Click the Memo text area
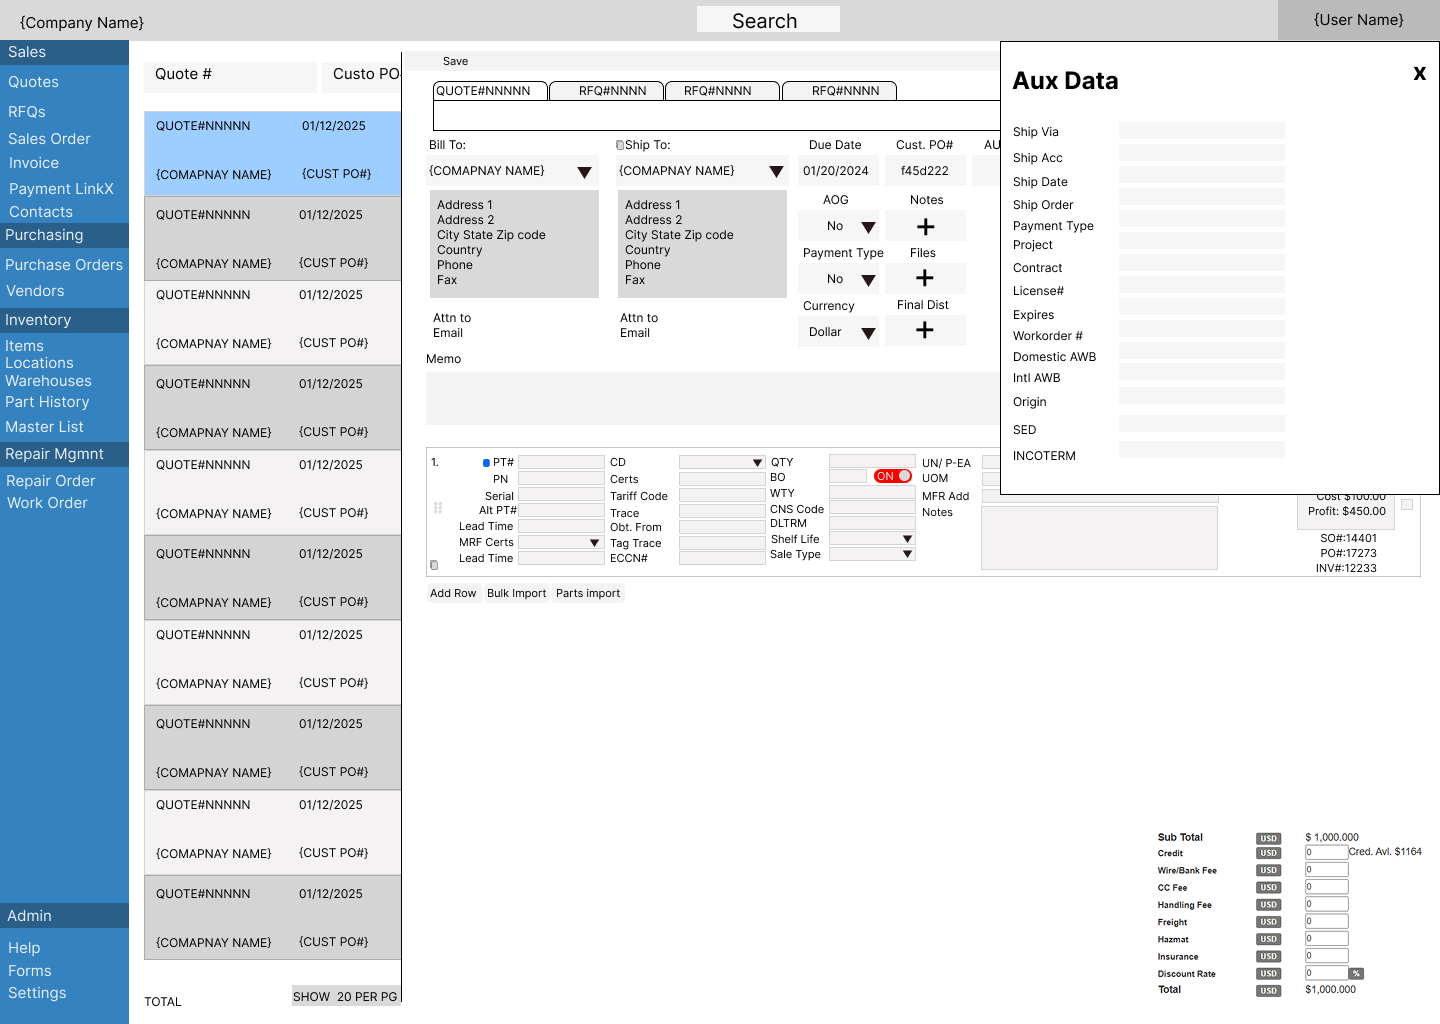 [x=713, y=399]
